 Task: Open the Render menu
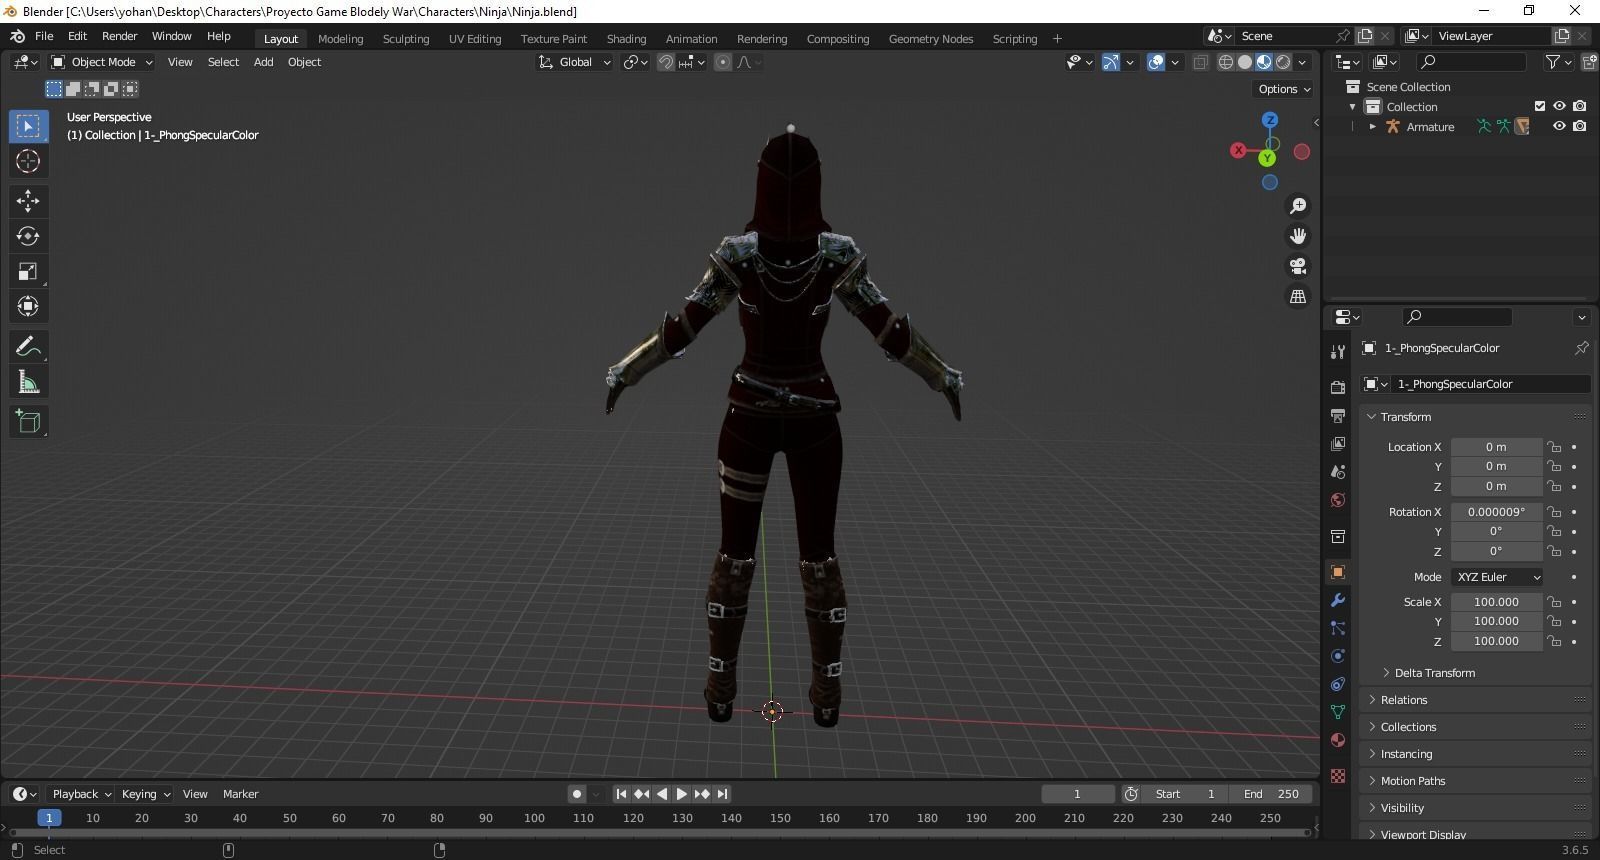point(119,36)
